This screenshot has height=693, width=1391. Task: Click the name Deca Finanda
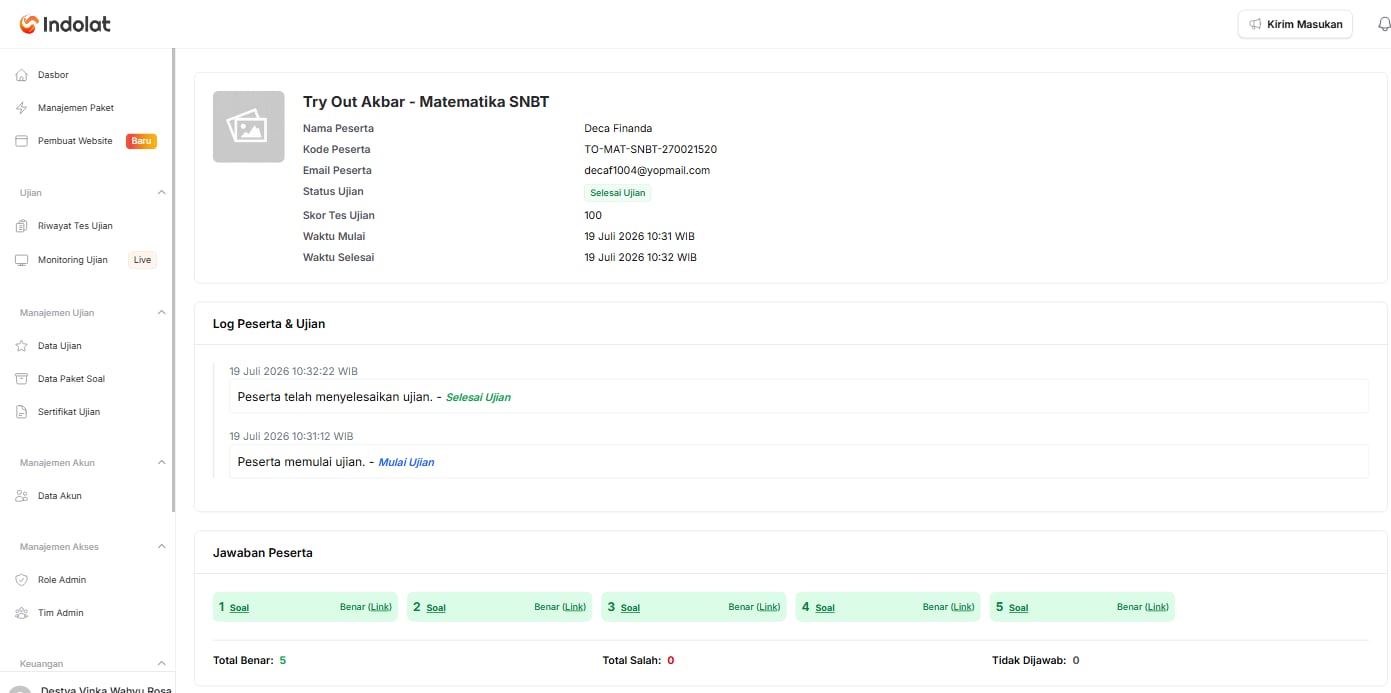click(618, 129)
